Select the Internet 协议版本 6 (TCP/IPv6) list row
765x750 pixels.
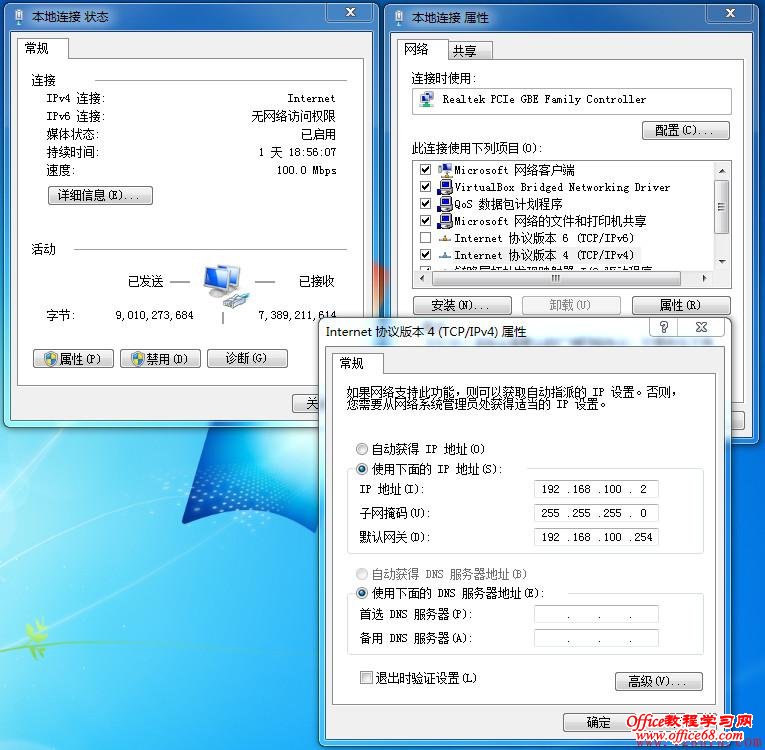(x=544, y=238)
